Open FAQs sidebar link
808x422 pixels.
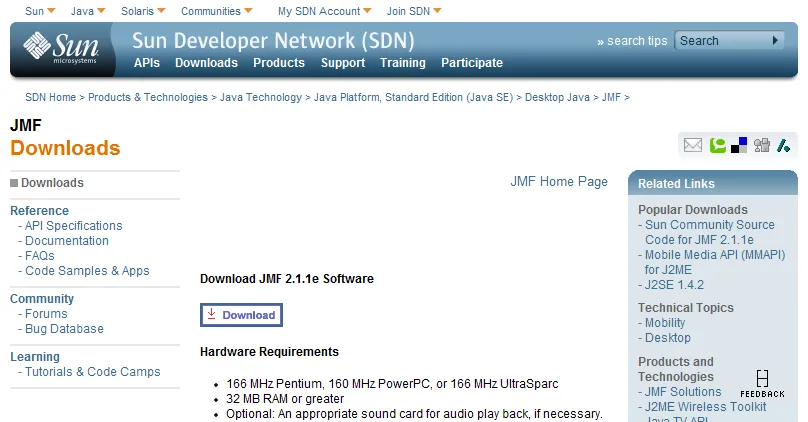point(40,256)
